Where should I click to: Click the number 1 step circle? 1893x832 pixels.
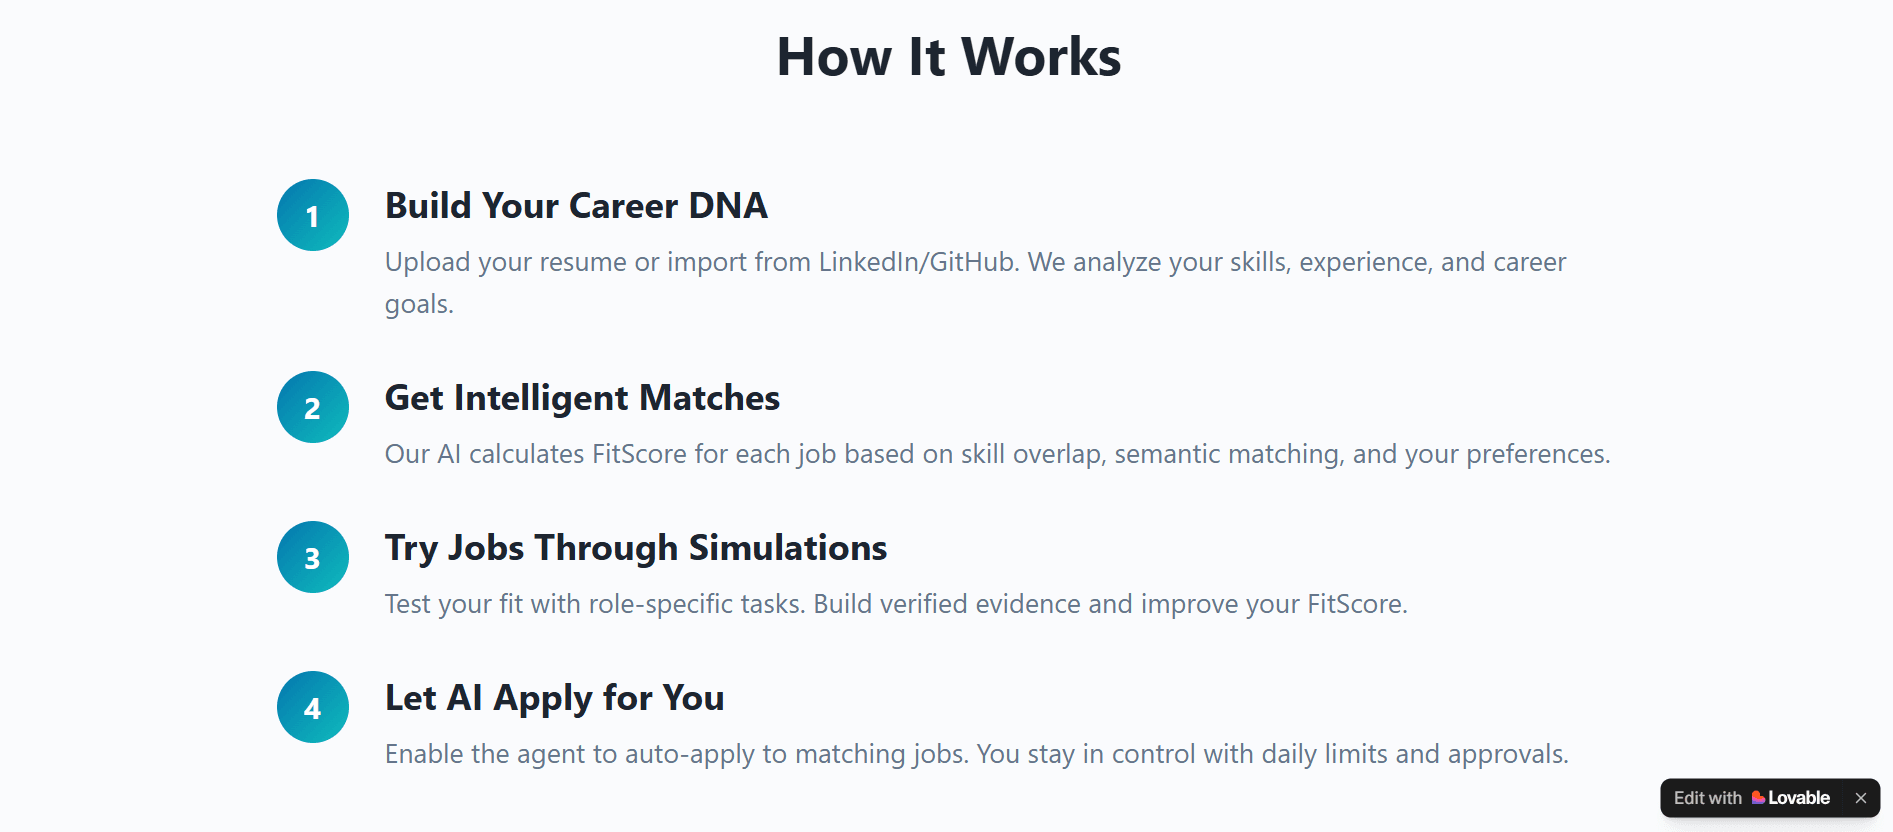click(313, 215)
